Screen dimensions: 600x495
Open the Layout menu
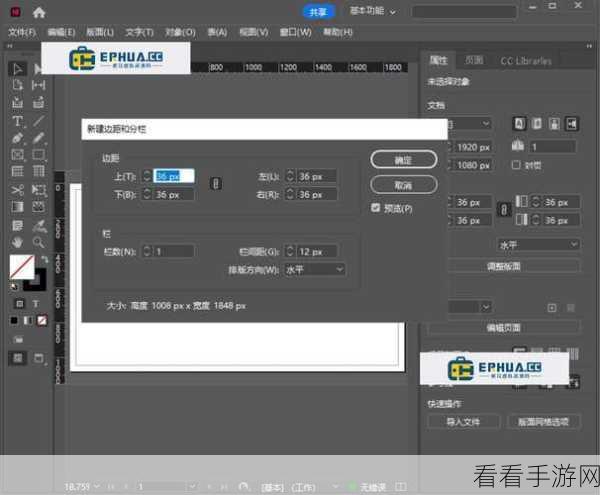(x=100, y=32)
